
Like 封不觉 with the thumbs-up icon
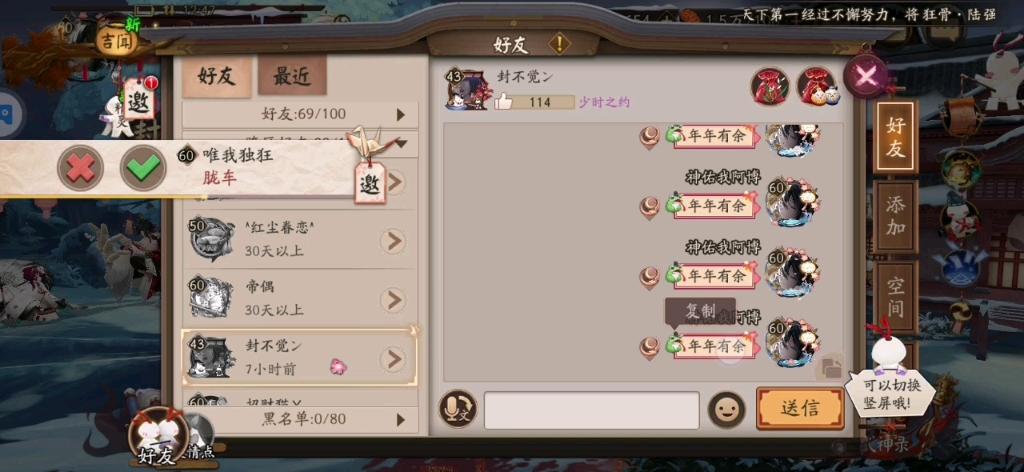point(503,102)
